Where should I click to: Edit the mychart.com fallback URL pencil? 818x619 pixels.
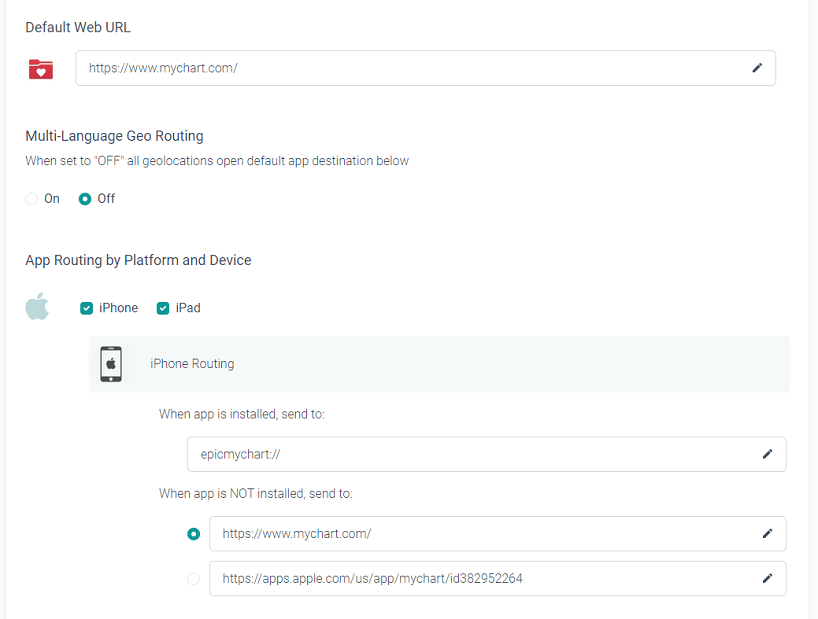pyautogui.click(x=767, y=534)
